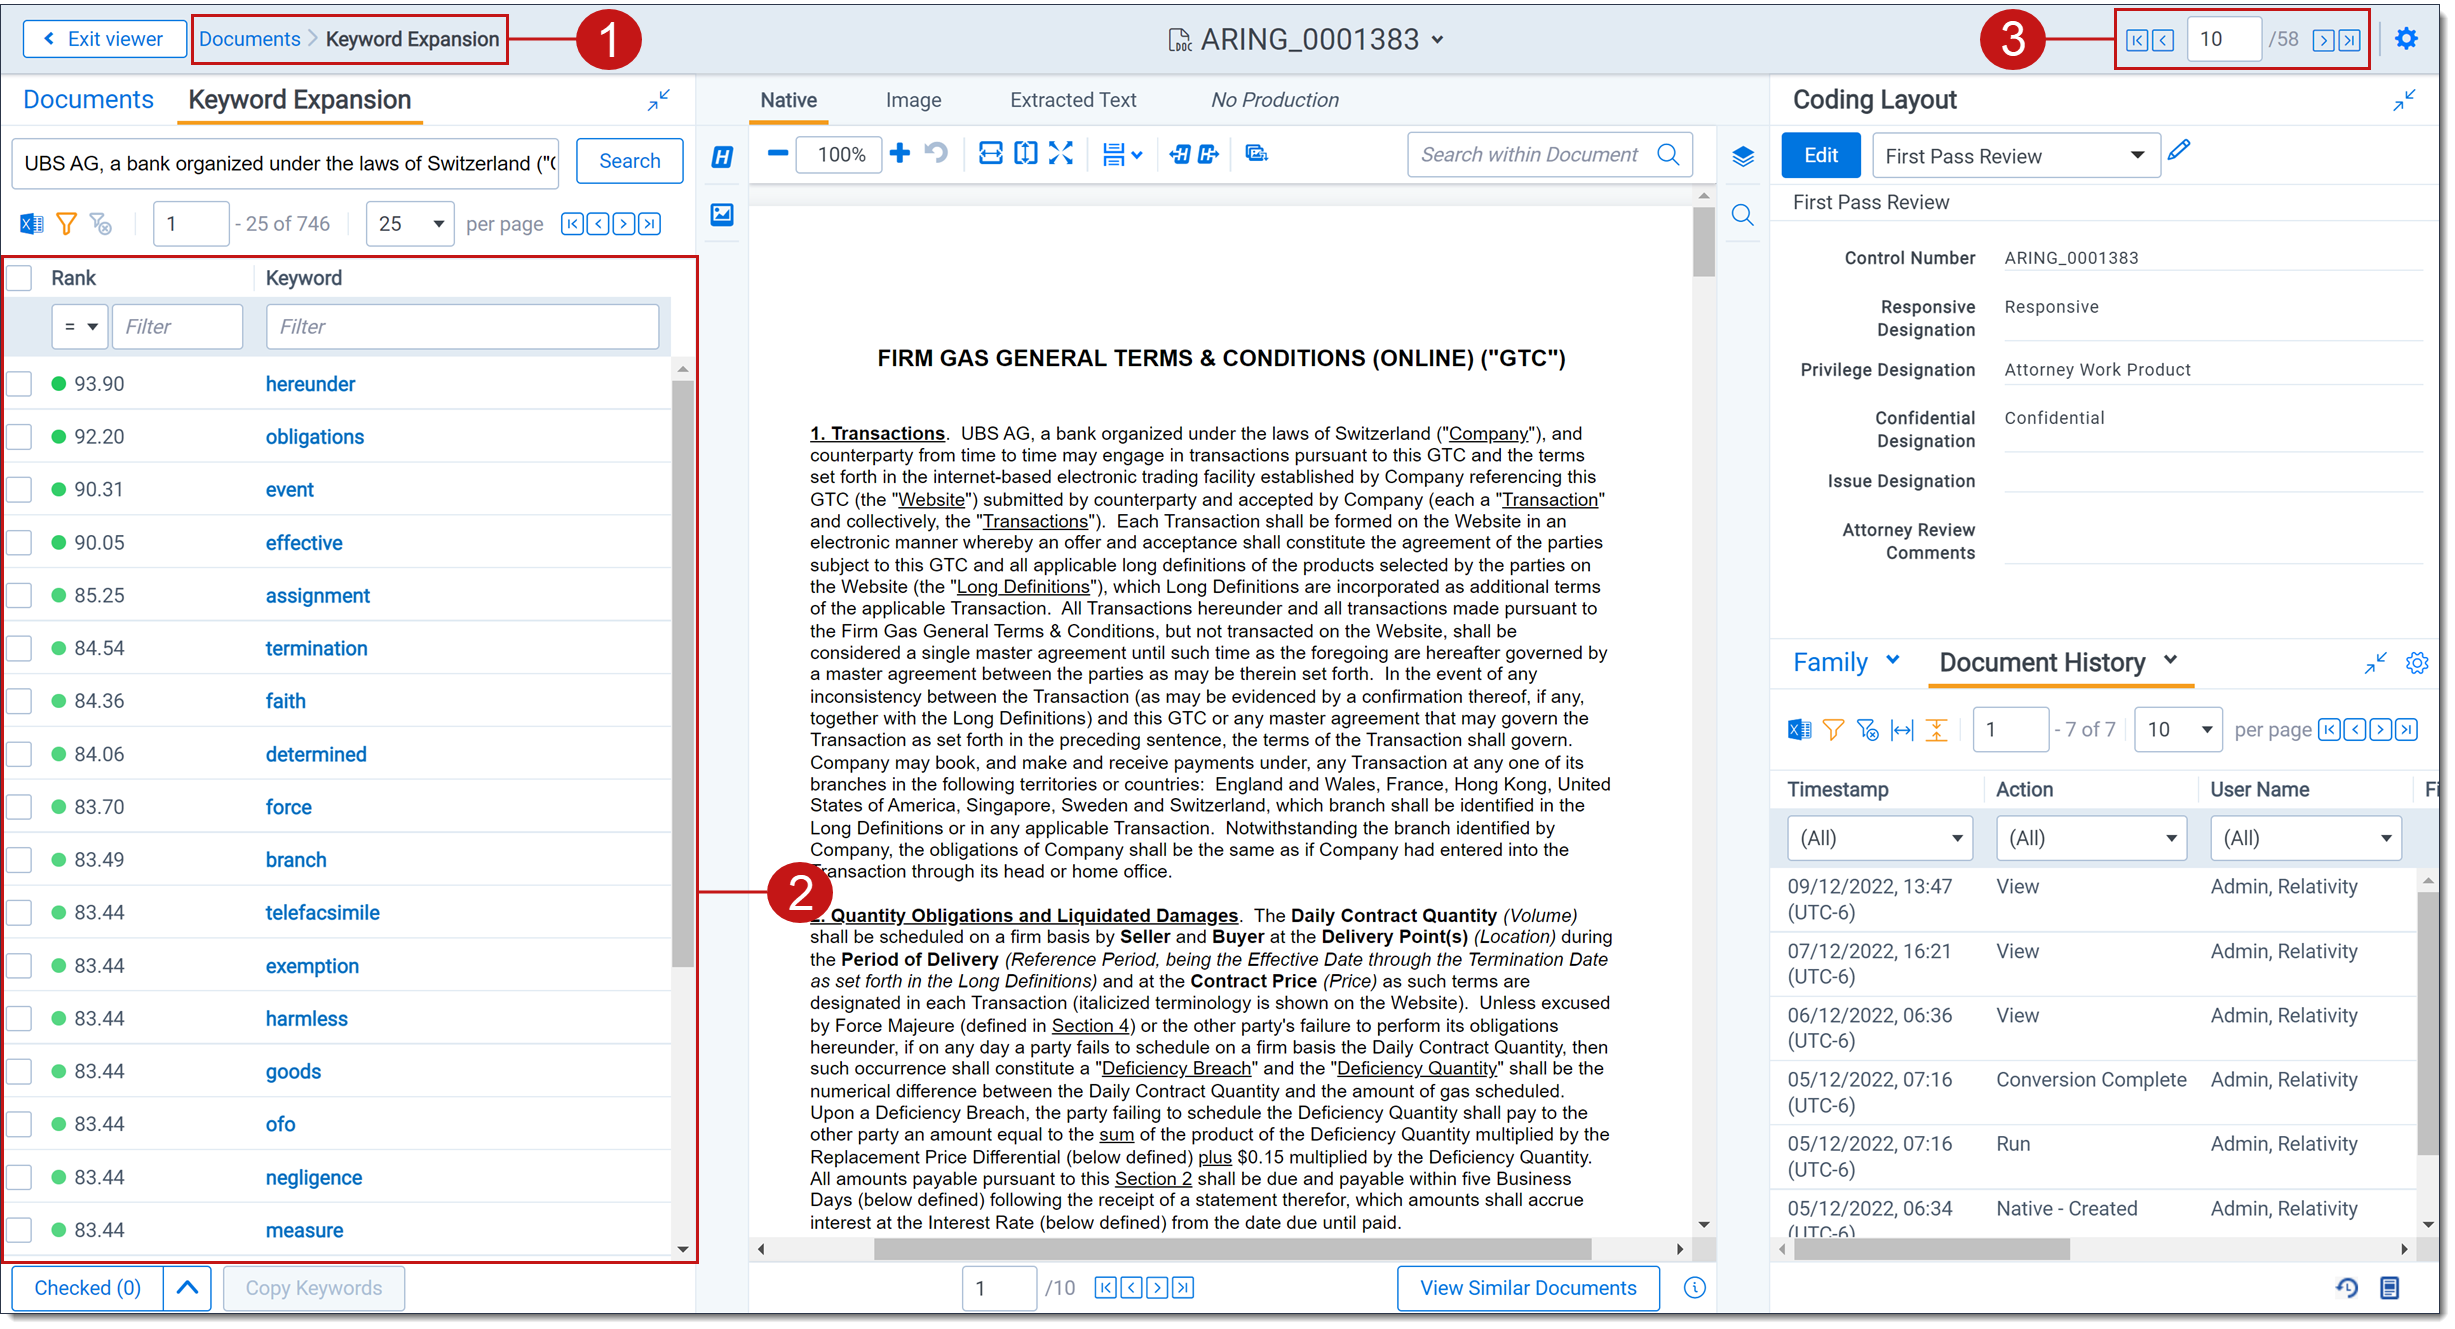Image resolution: width=2455 pixels, height=1329 pixels.
Task: Switch to the Extracted Text tab
Action: (x=1072, y=100)
